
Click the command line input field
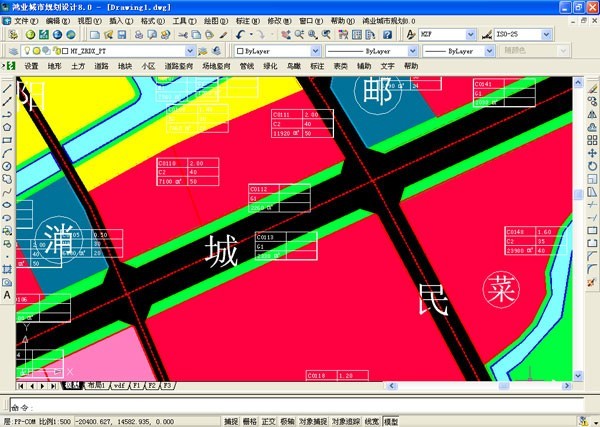click(297, 407)
